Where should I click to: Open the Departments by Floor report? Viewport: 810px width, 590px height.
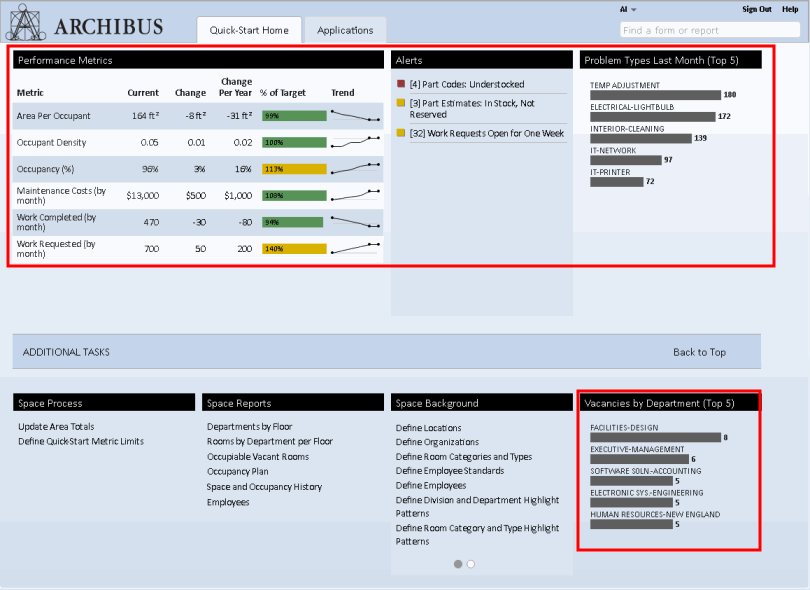pos(249,426)
